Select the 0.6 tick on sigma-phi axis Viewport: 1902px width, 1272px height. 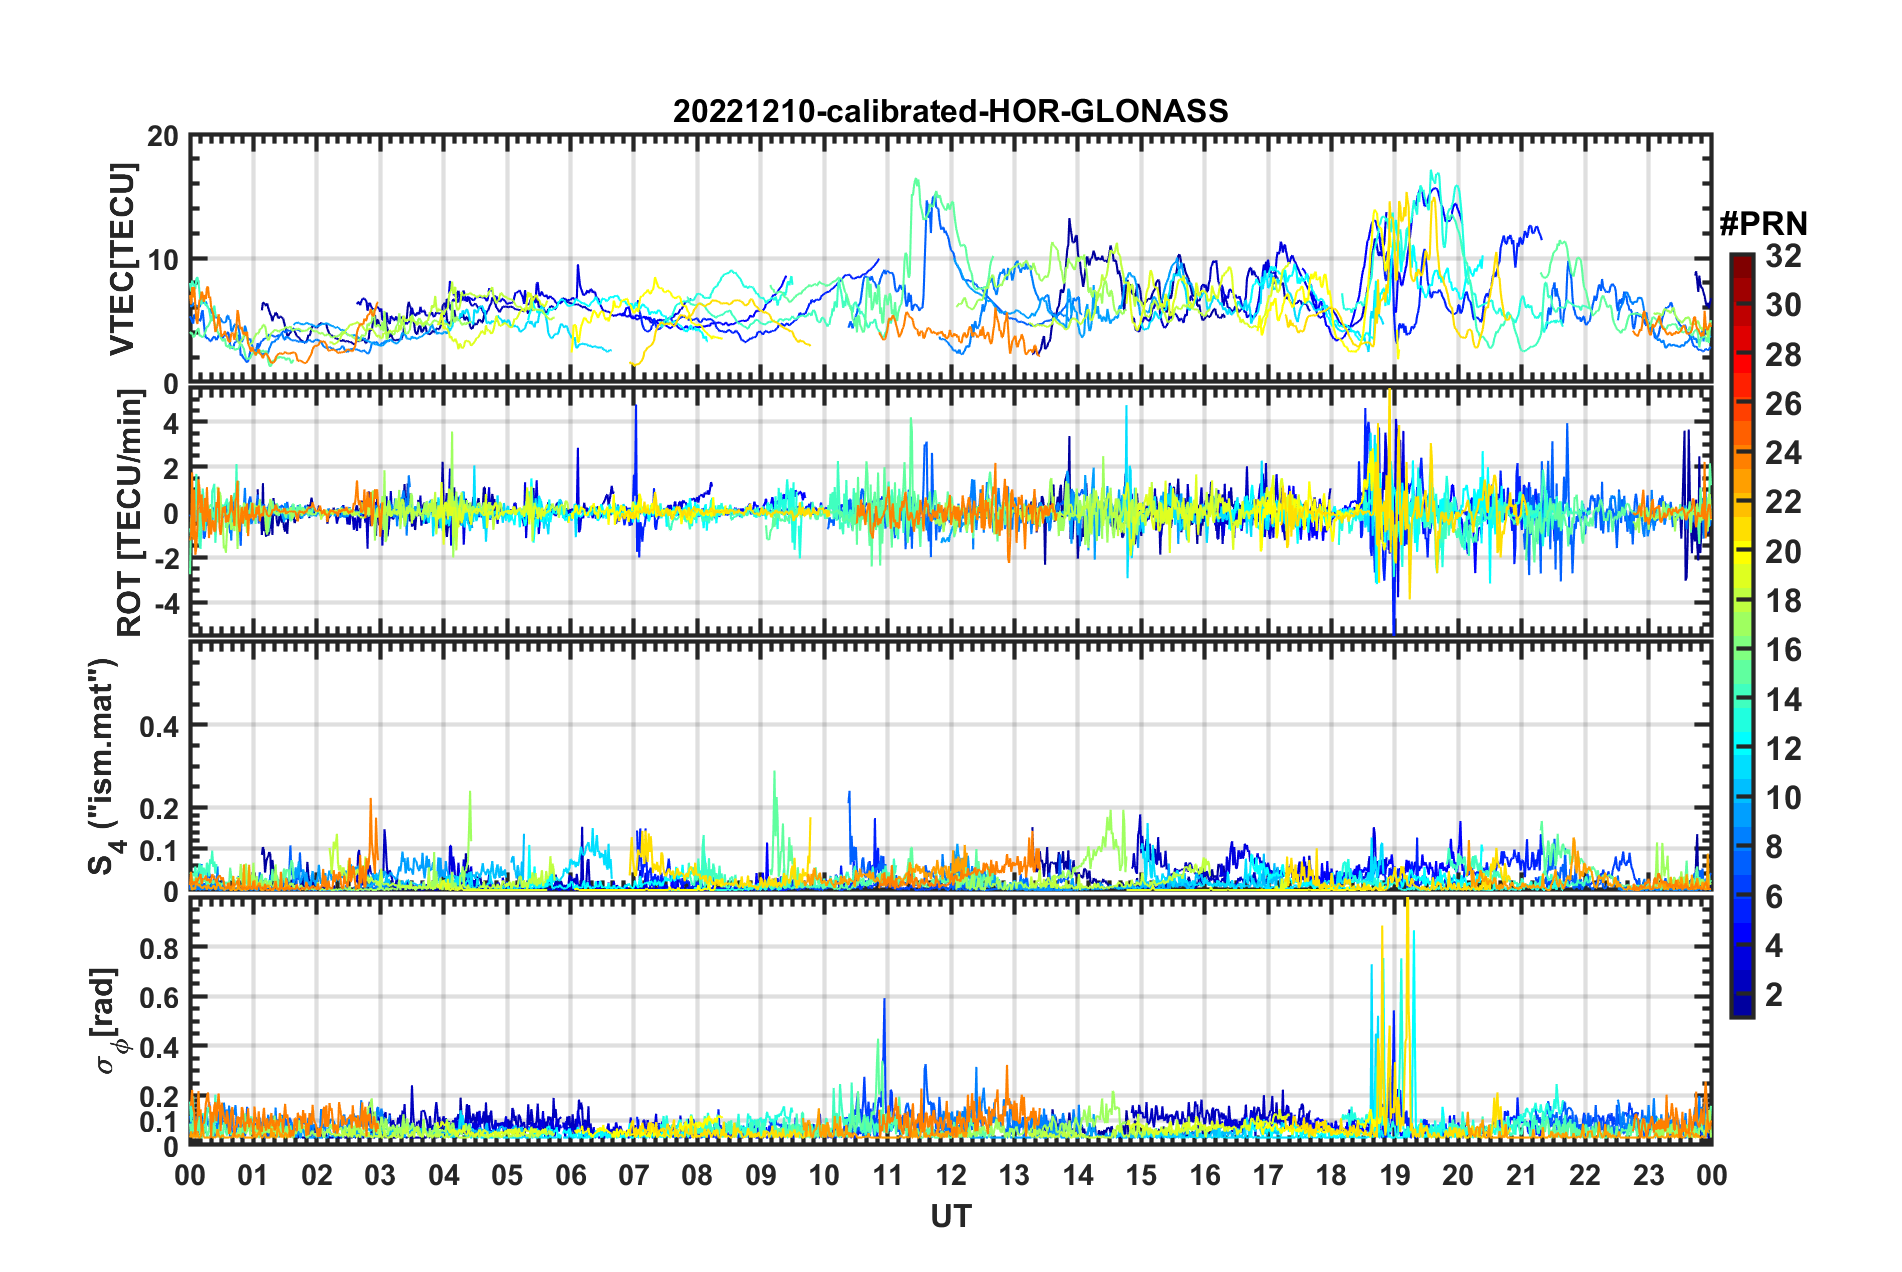click(x=159, y=997)
